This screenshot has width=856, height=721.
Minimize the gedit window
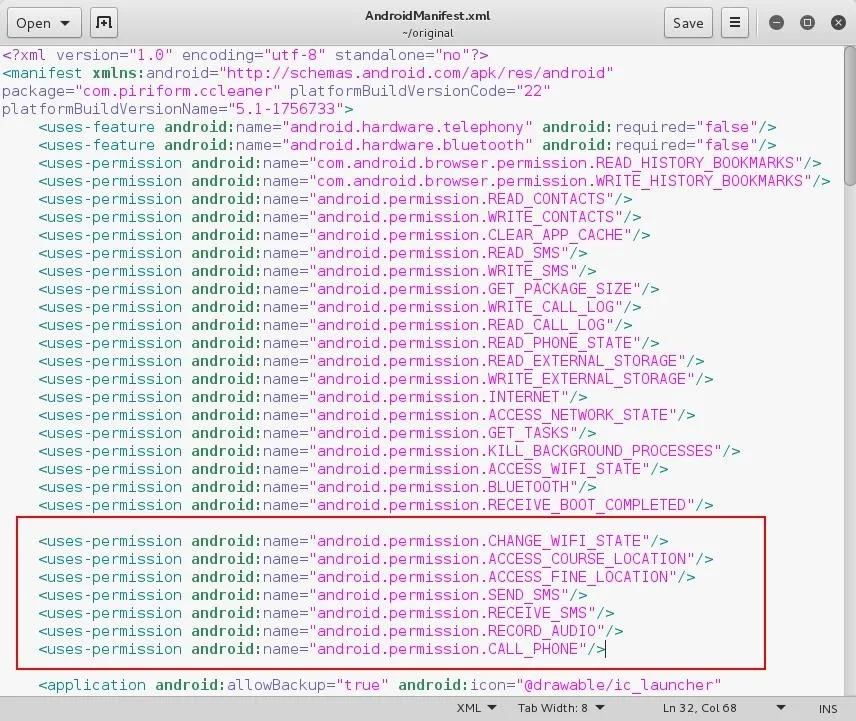click(x=777, y=23)
